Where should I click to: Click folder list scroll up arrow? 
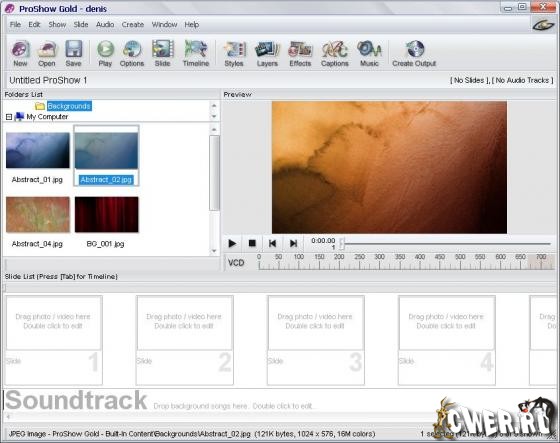(214, 105)
